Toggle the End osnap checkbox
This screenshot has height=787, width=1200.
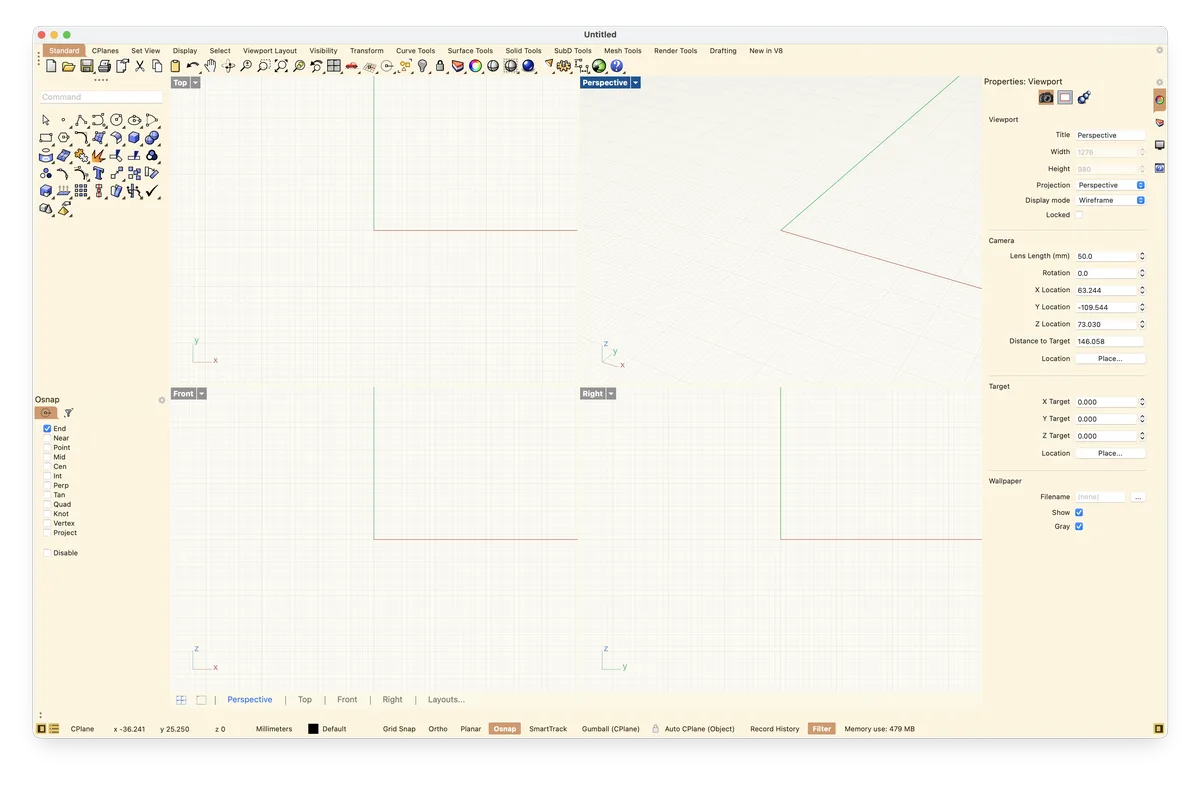point(47,428)
